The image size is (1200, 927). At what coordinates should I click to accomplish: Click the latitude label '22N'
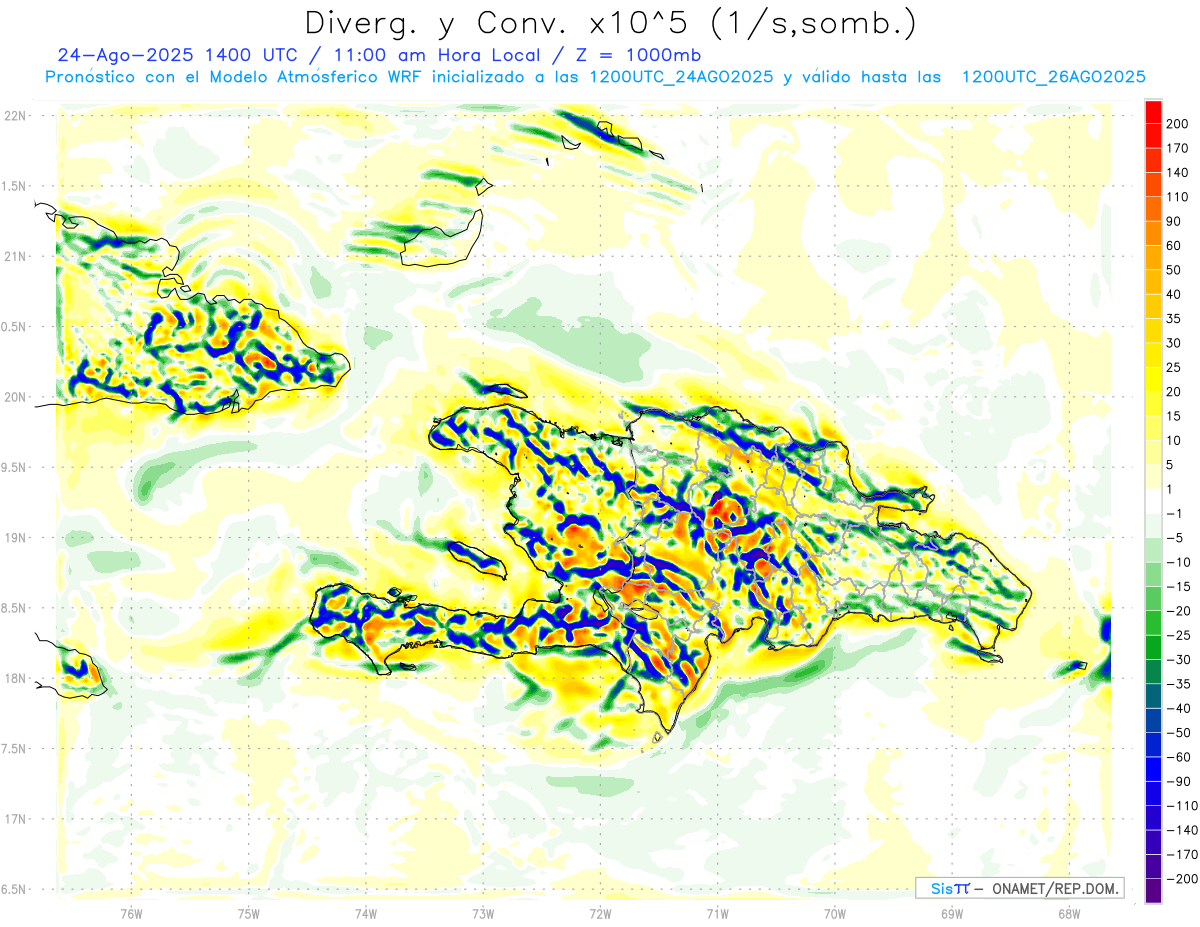[x=15, y=115]
